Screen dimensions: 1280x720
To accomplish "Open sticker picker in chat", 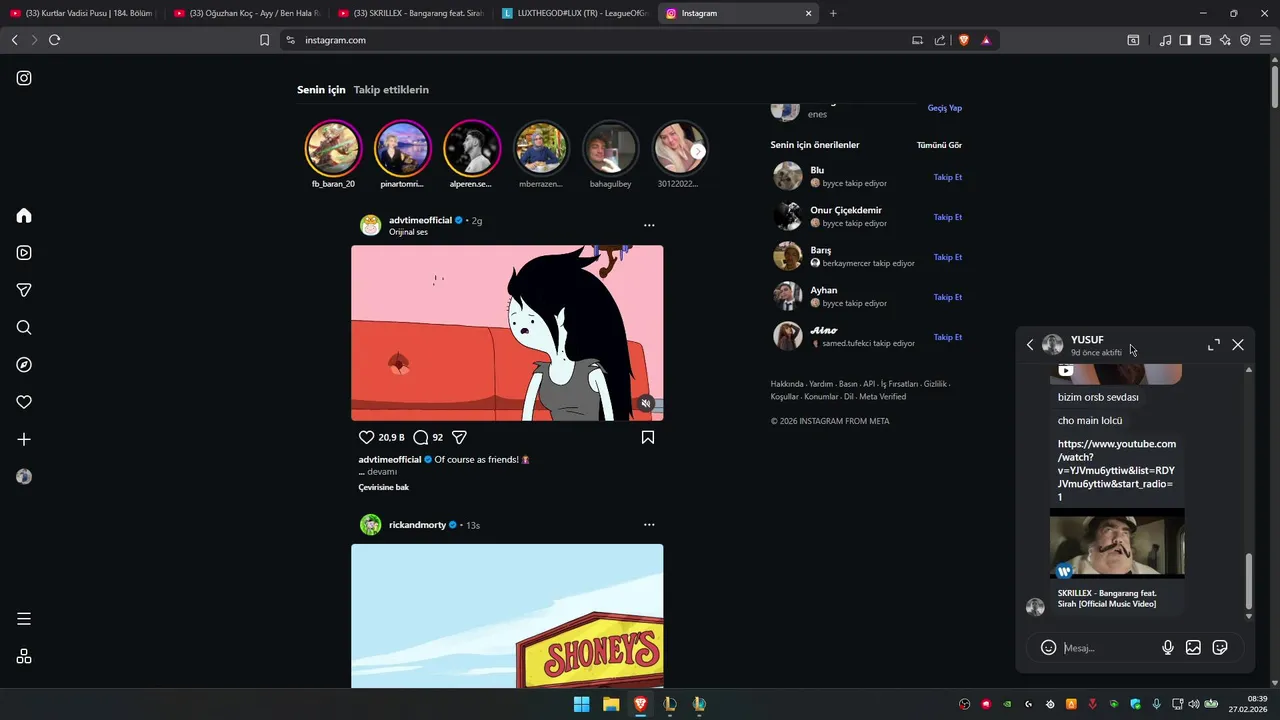I will pyautogui.click(x=1220, y=647).
